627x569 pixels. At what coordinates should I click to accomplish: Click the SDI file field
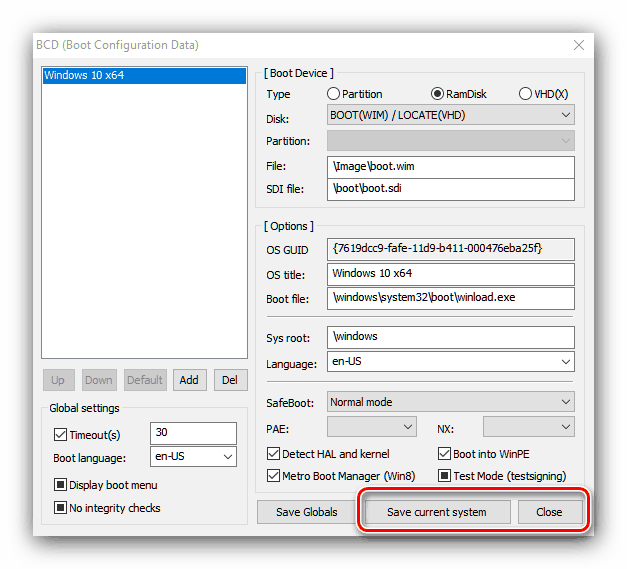pos(451,189)
